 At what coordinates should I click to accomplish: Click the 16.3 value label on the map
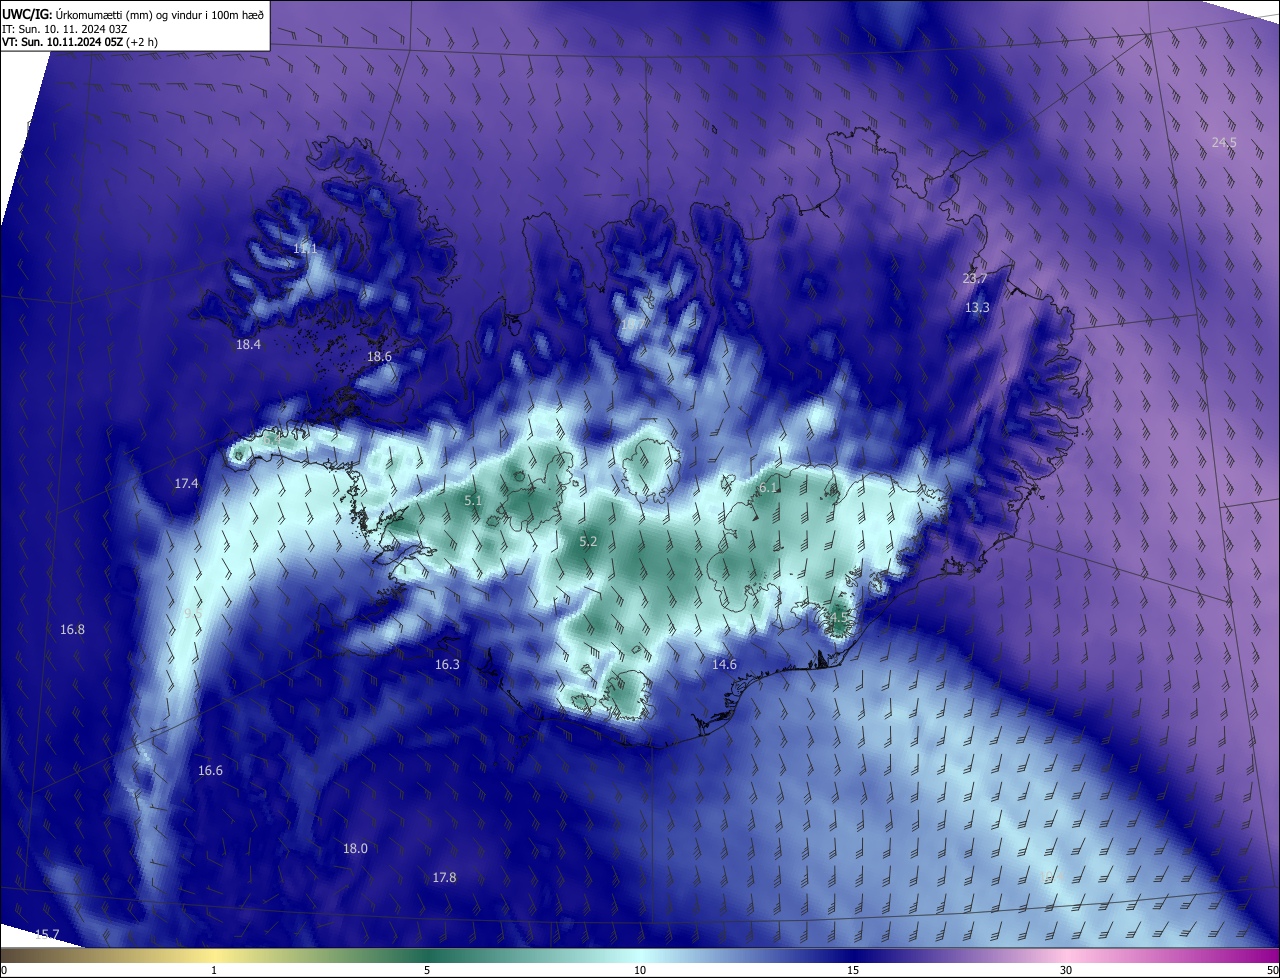[x=447, y=665]
